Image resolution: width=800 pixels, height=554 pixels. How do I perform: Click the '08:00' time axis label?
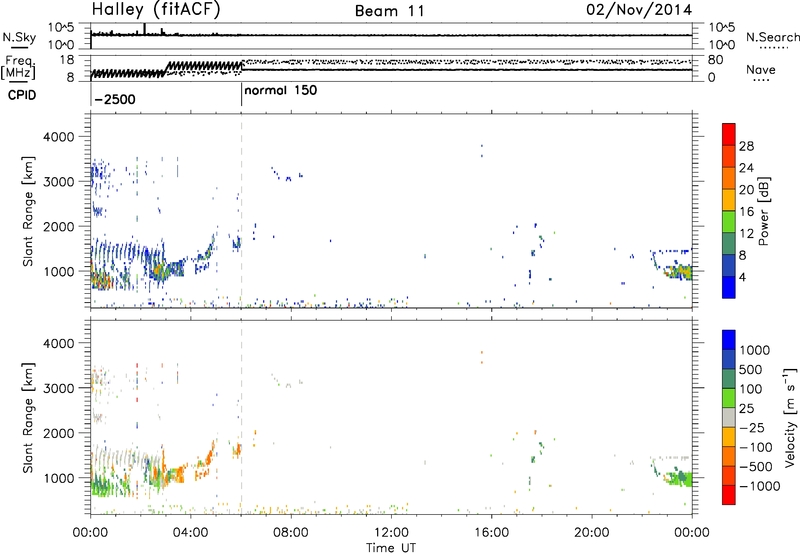pyautogui.click(x=290, y=533)
